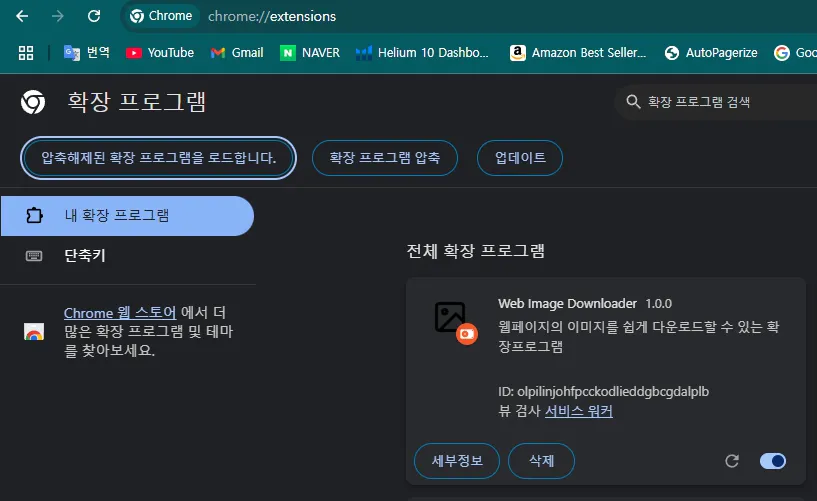Image resolution: width=817 pixels, height=501 pixels.
Task: Click the 웹페이지의 이미지를 쉽게 다운로드 description
Action: [639, 336]
